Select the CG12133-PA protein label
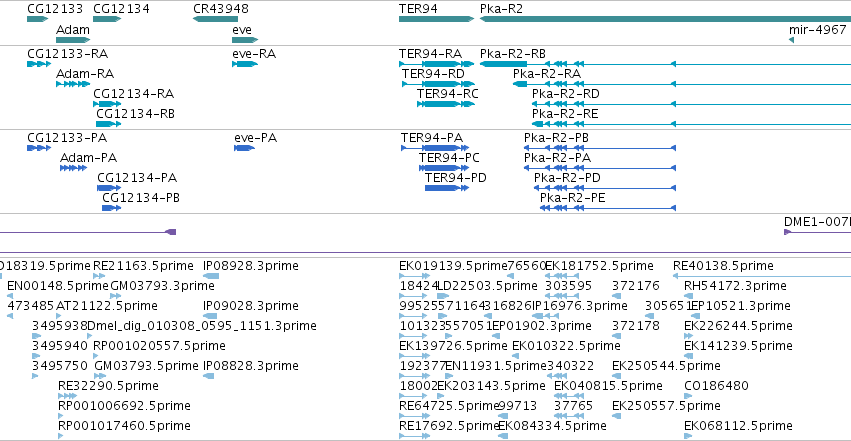Image resolution: width=851 pixels, height=441 pixels. pos(67,138)
